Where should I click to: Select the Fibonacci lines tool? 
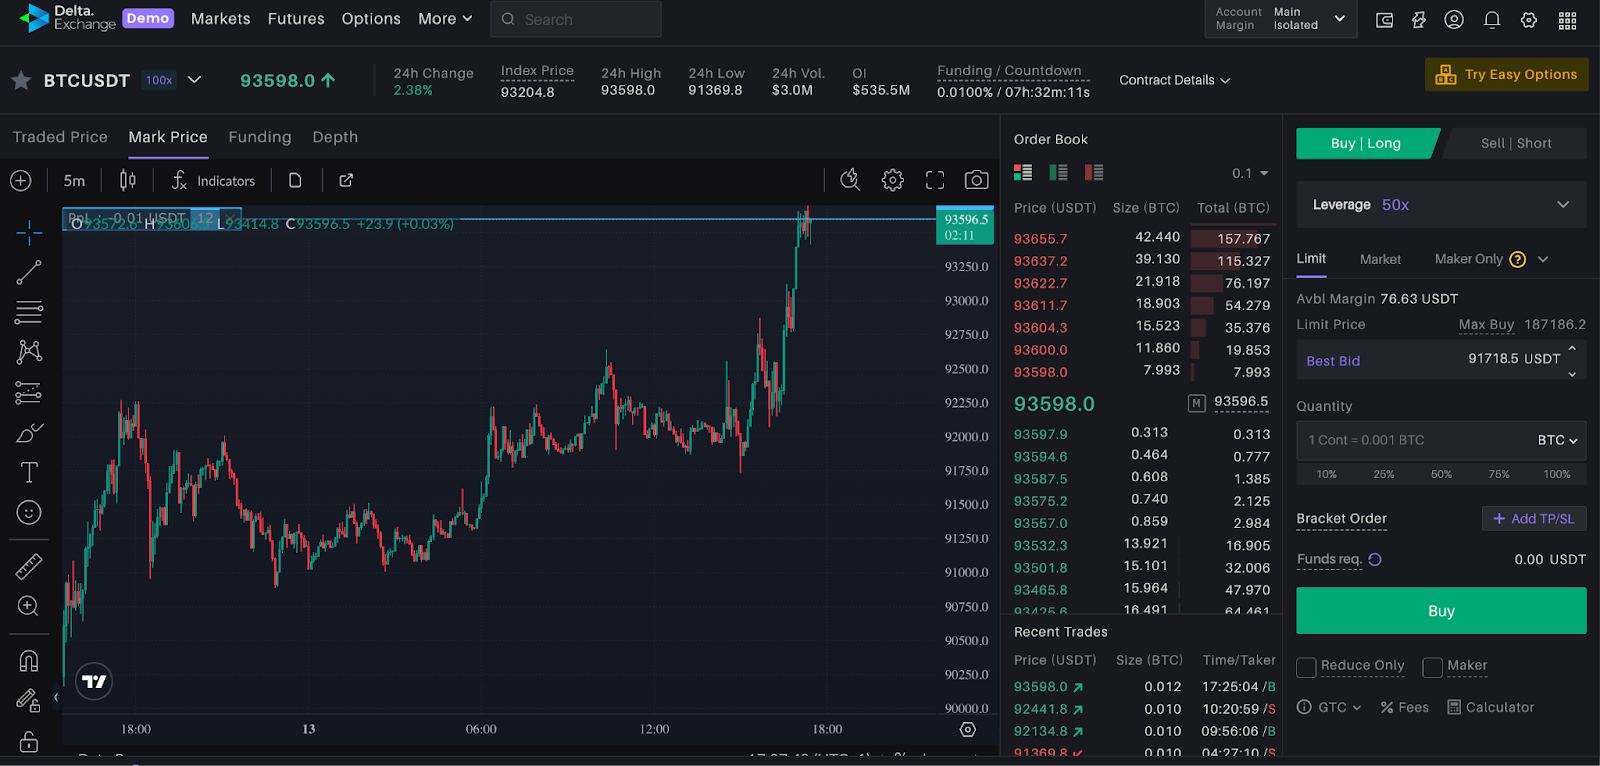[x=29, y=312]
